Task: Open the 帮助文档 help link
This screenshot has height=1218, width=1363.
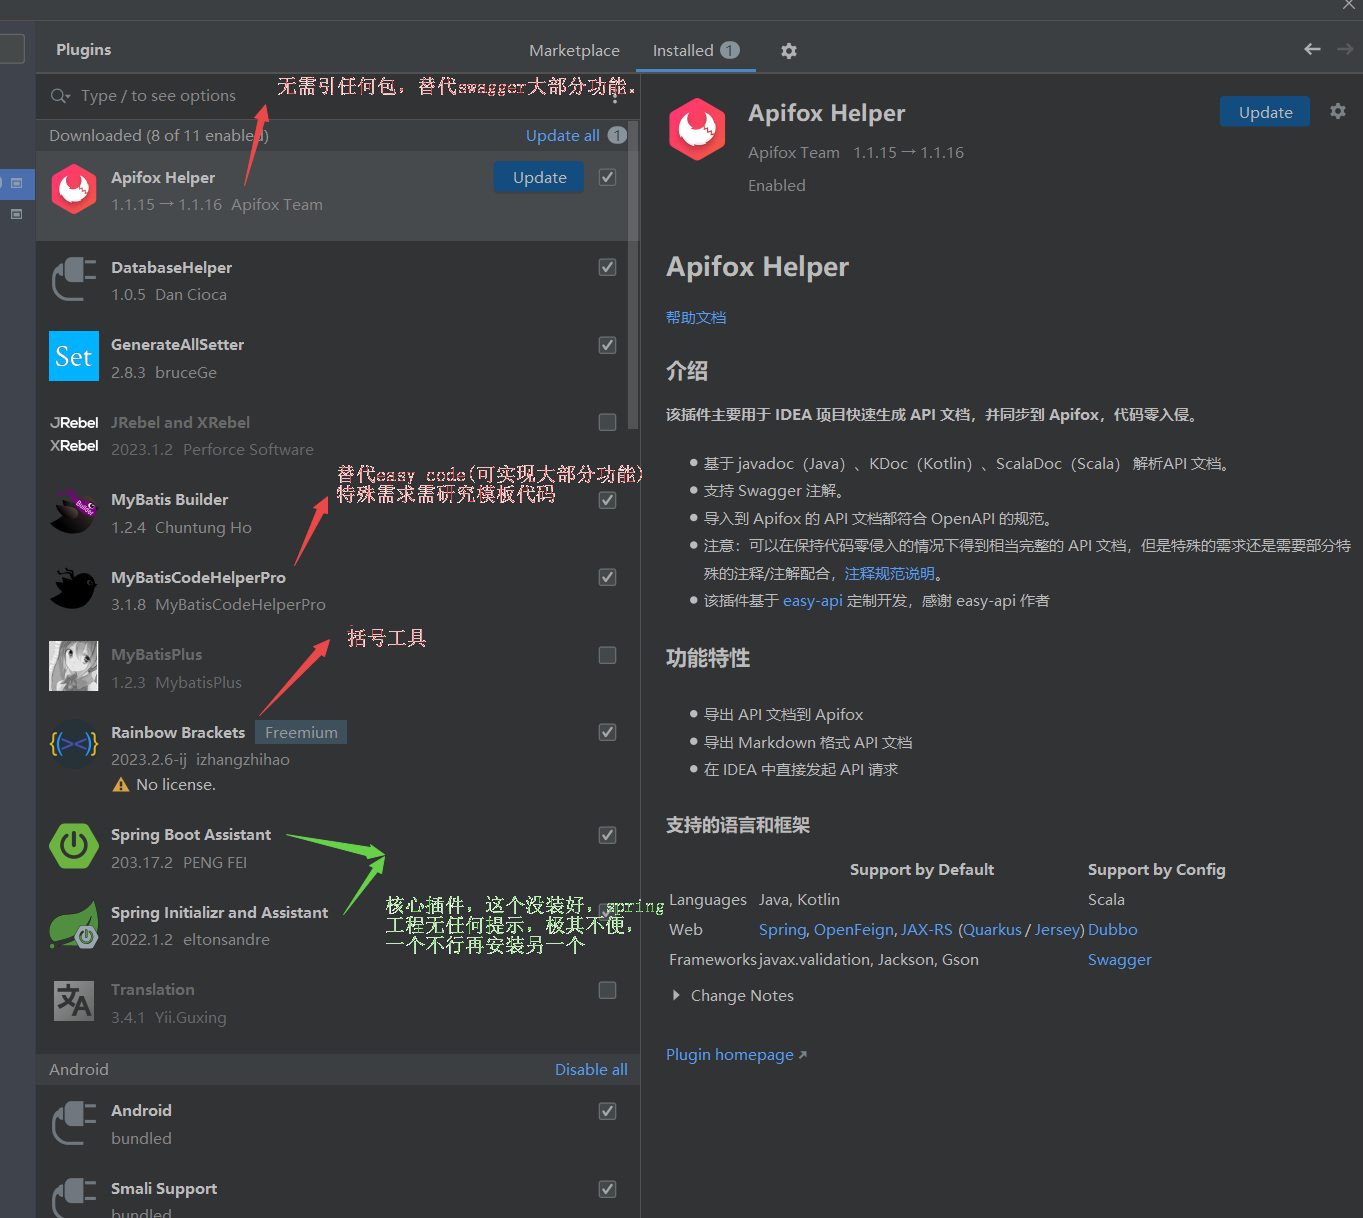Action: tap(696, 317)
